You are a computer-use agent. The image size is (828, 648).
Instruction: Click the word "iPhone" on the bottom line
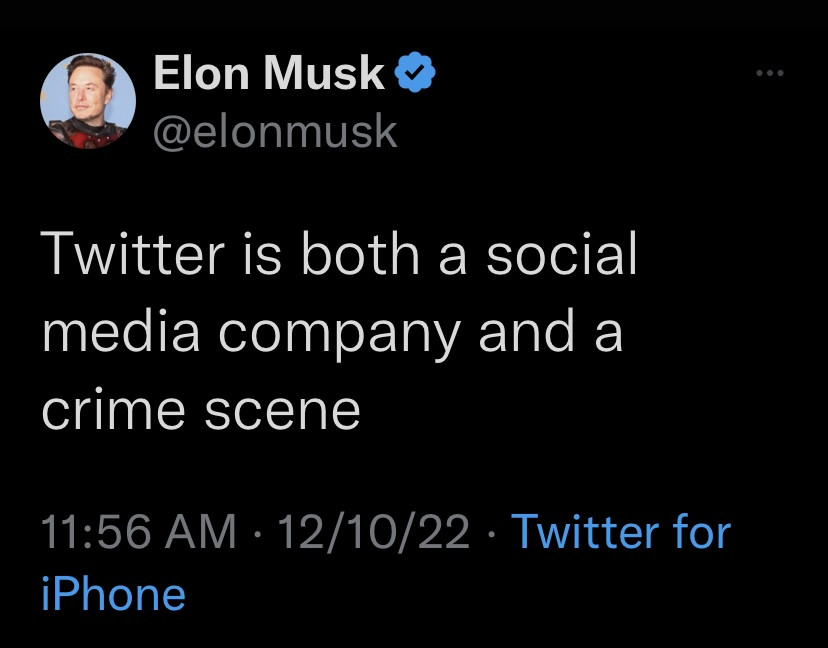click(x=114, y=594)
